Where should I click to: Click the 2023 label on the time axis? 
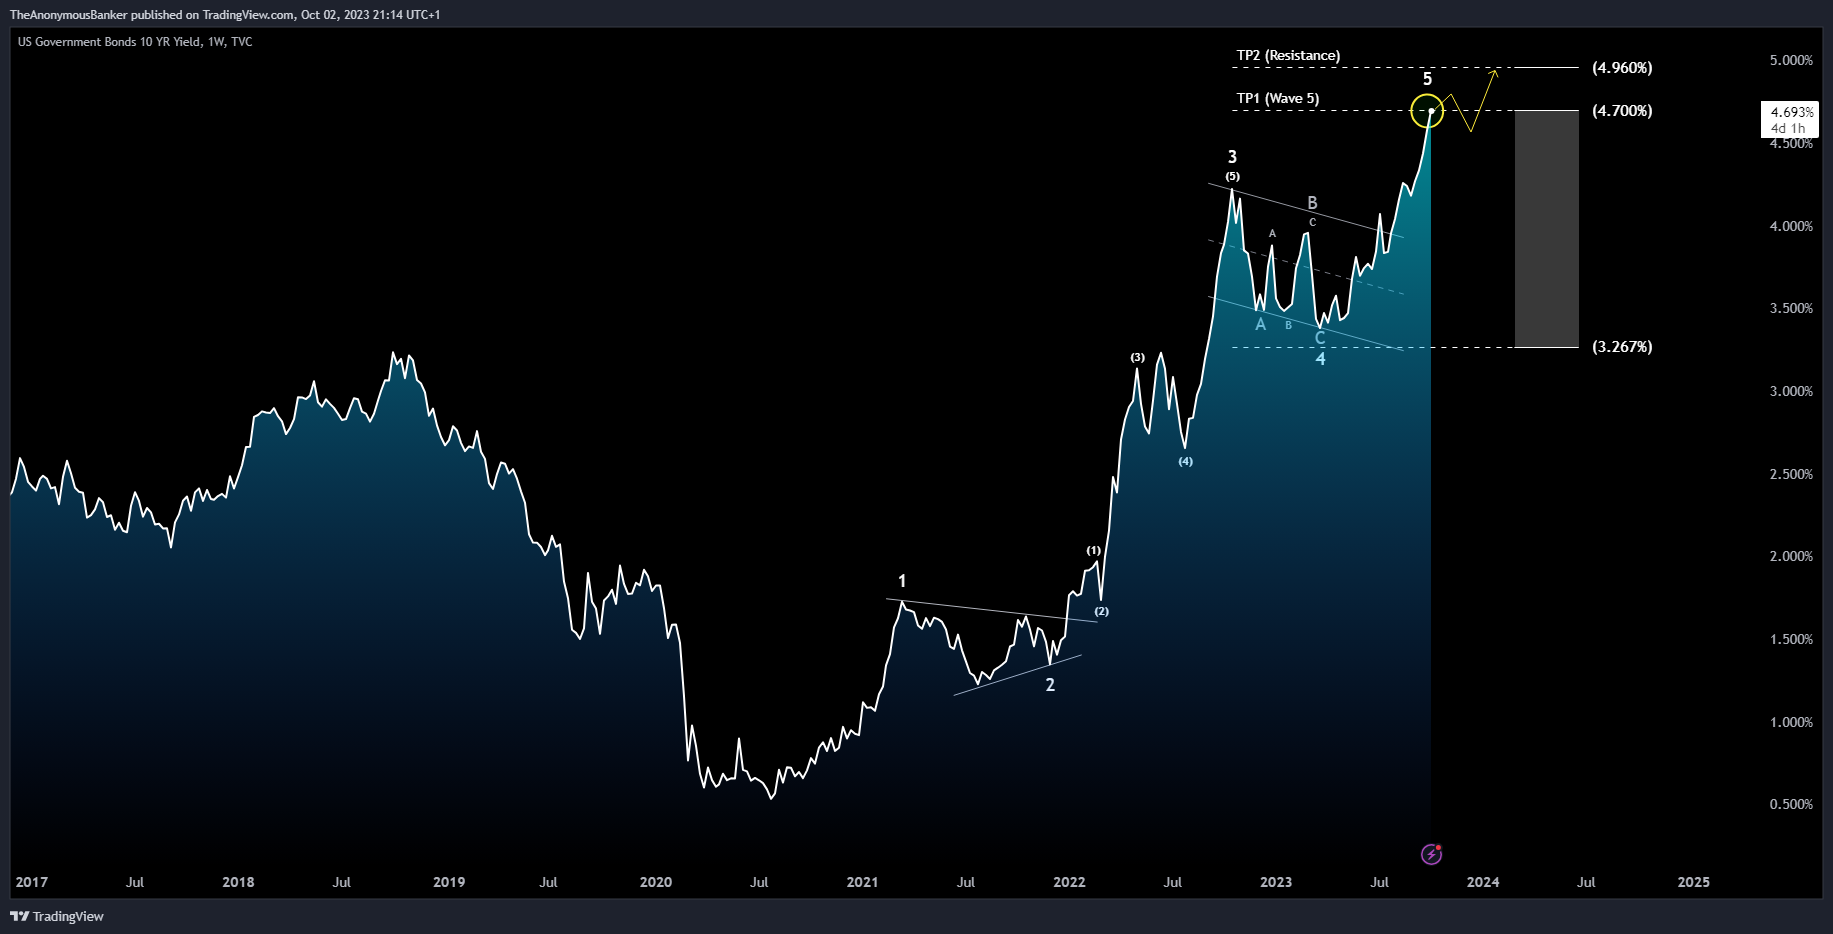(x=1276, y=882)
